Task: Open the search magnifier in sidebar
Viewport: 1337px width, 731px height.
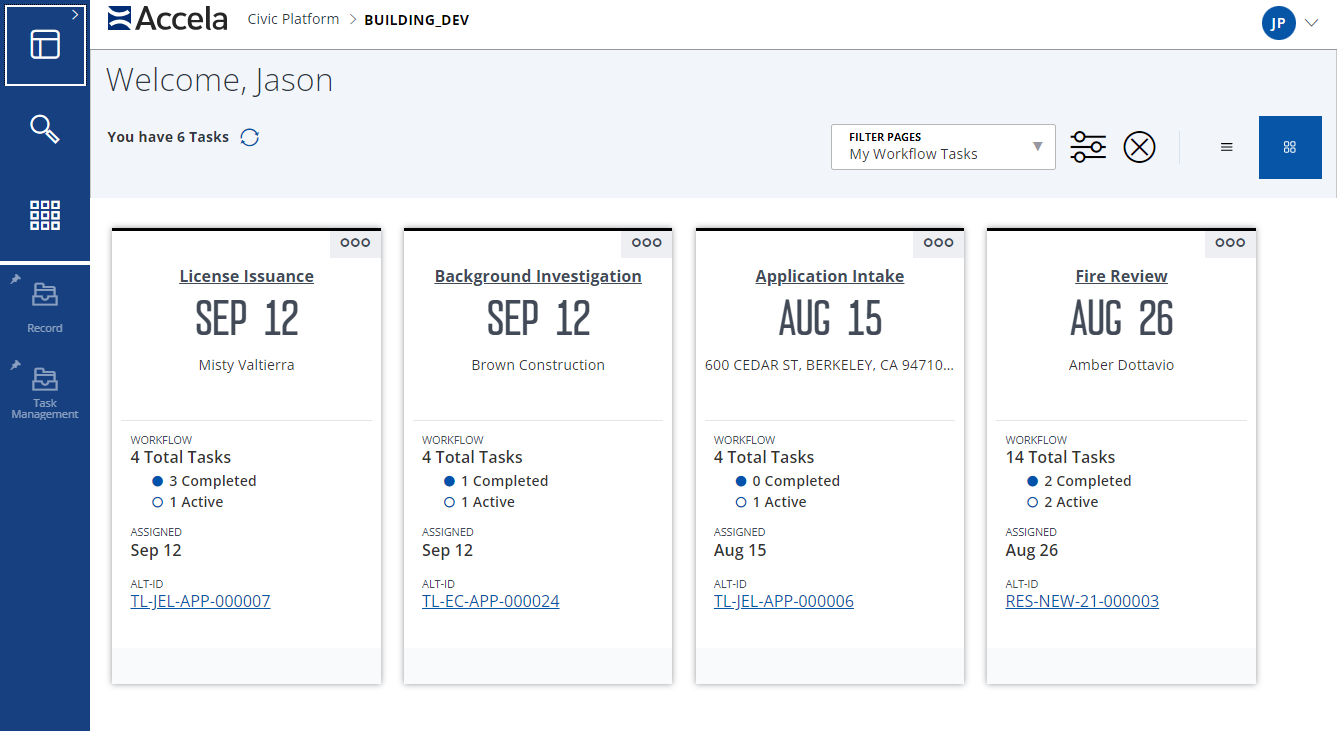Action: click(x=45, y=129)
